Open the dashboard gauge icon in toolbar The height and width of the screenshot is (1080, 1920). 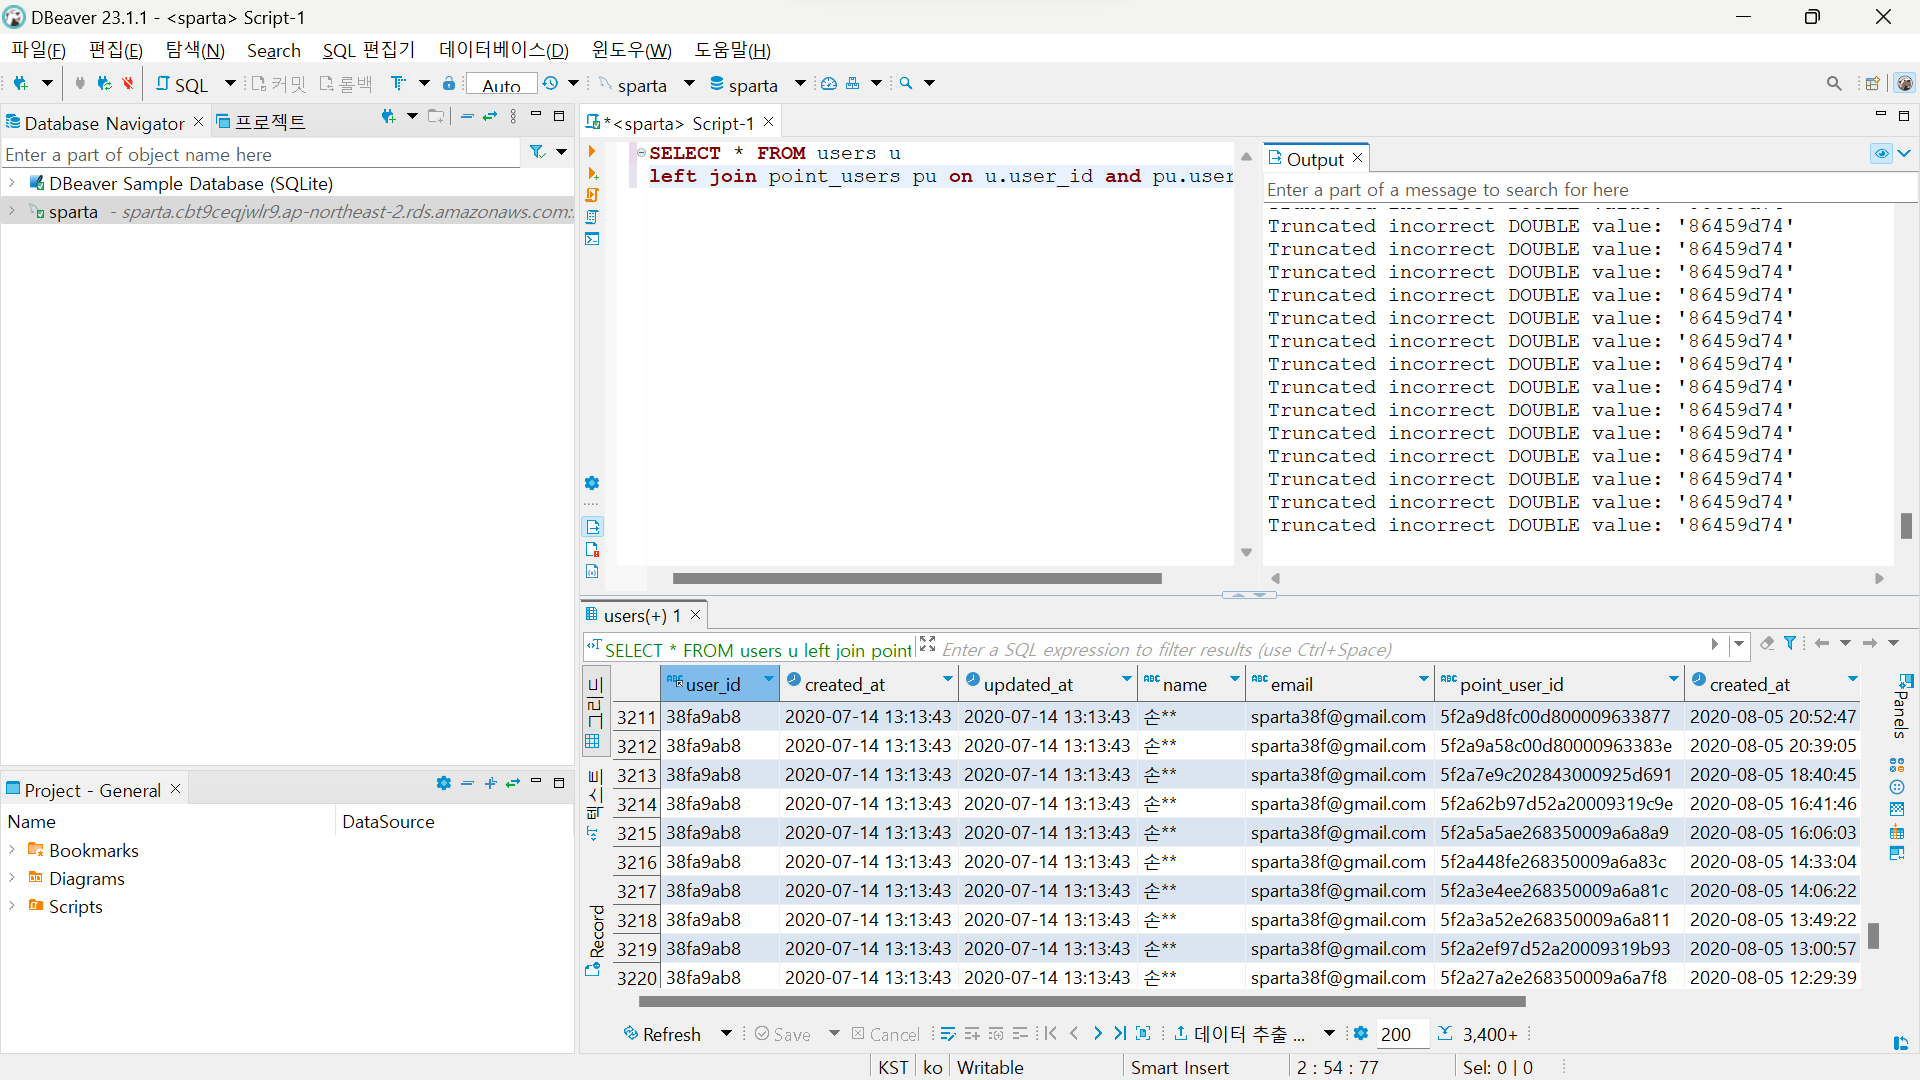(x=829, y=84)
